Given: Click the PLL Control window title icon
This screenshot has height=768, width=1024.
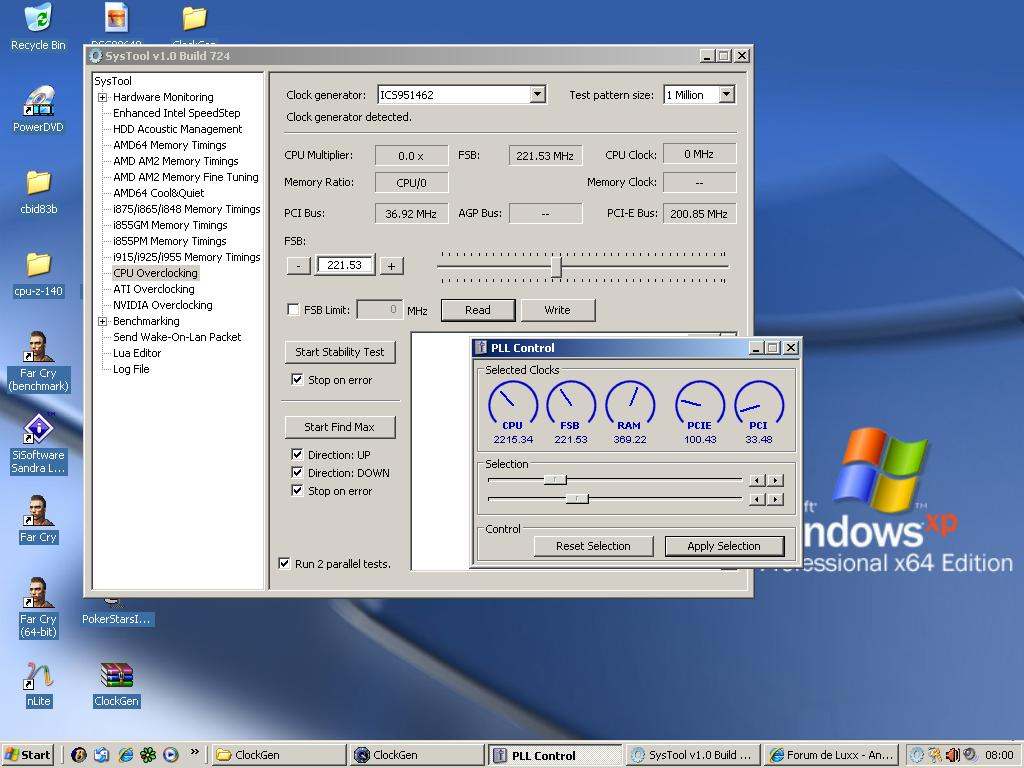Looking at the screenshot, I should coord(481,347).
